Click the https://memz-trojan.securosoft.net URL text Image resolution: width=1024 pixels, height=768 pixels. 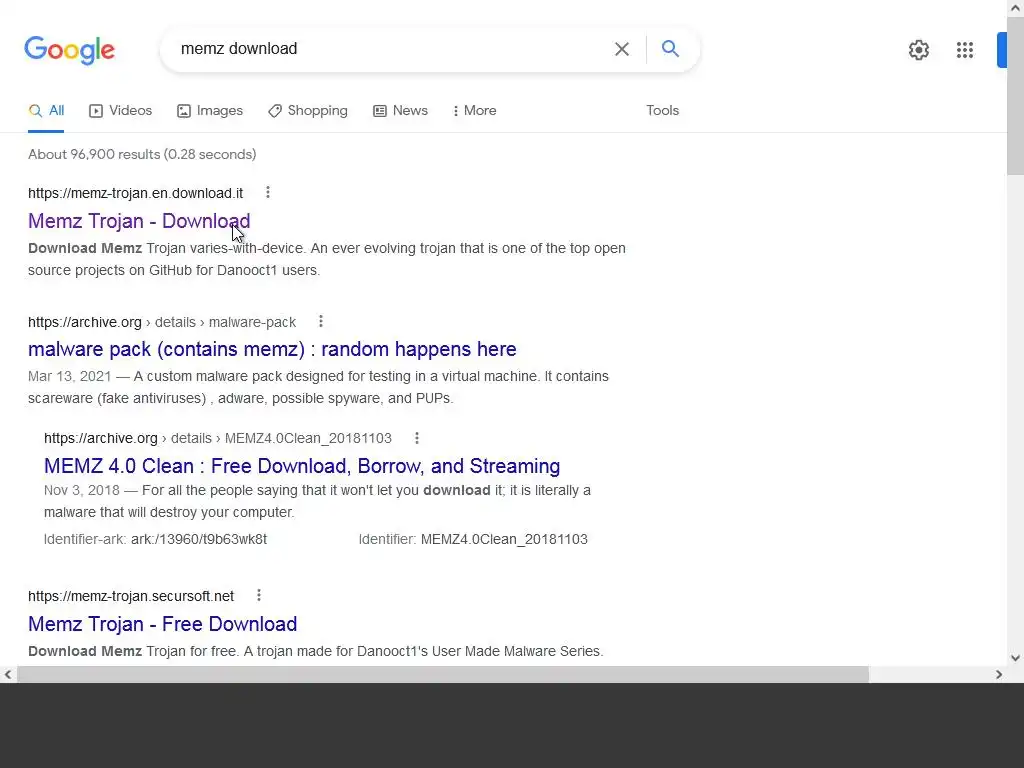(131, 596)
